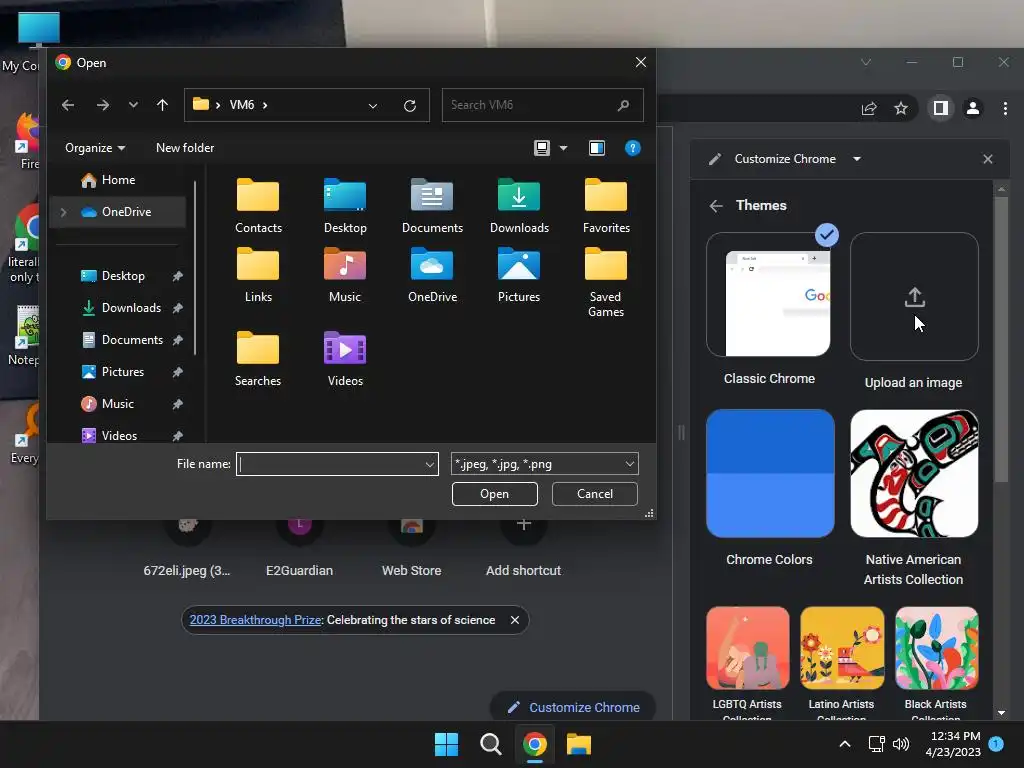Close the Customize Chrome side panel
This screenshot has height=768, width=1024.
(x=987, y=159)
